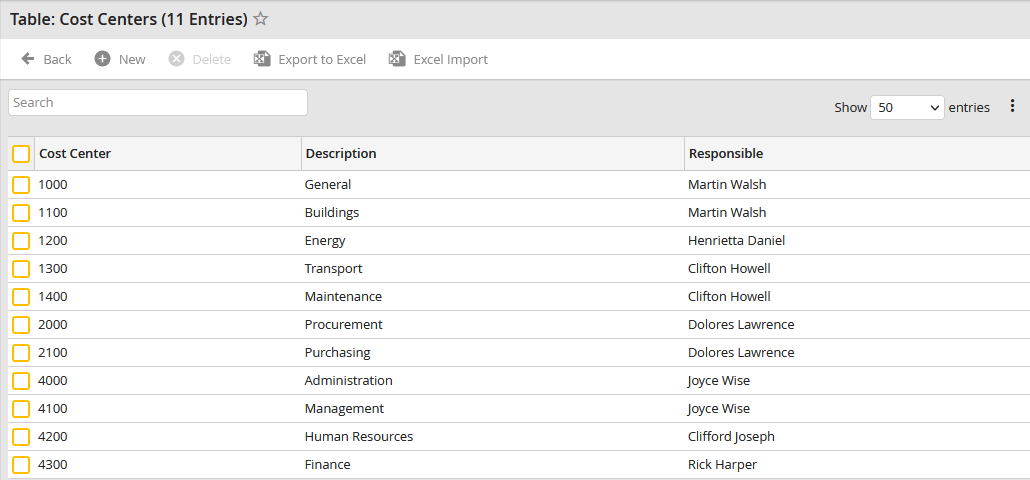Click Excel Import label

(x=451, y=59)
